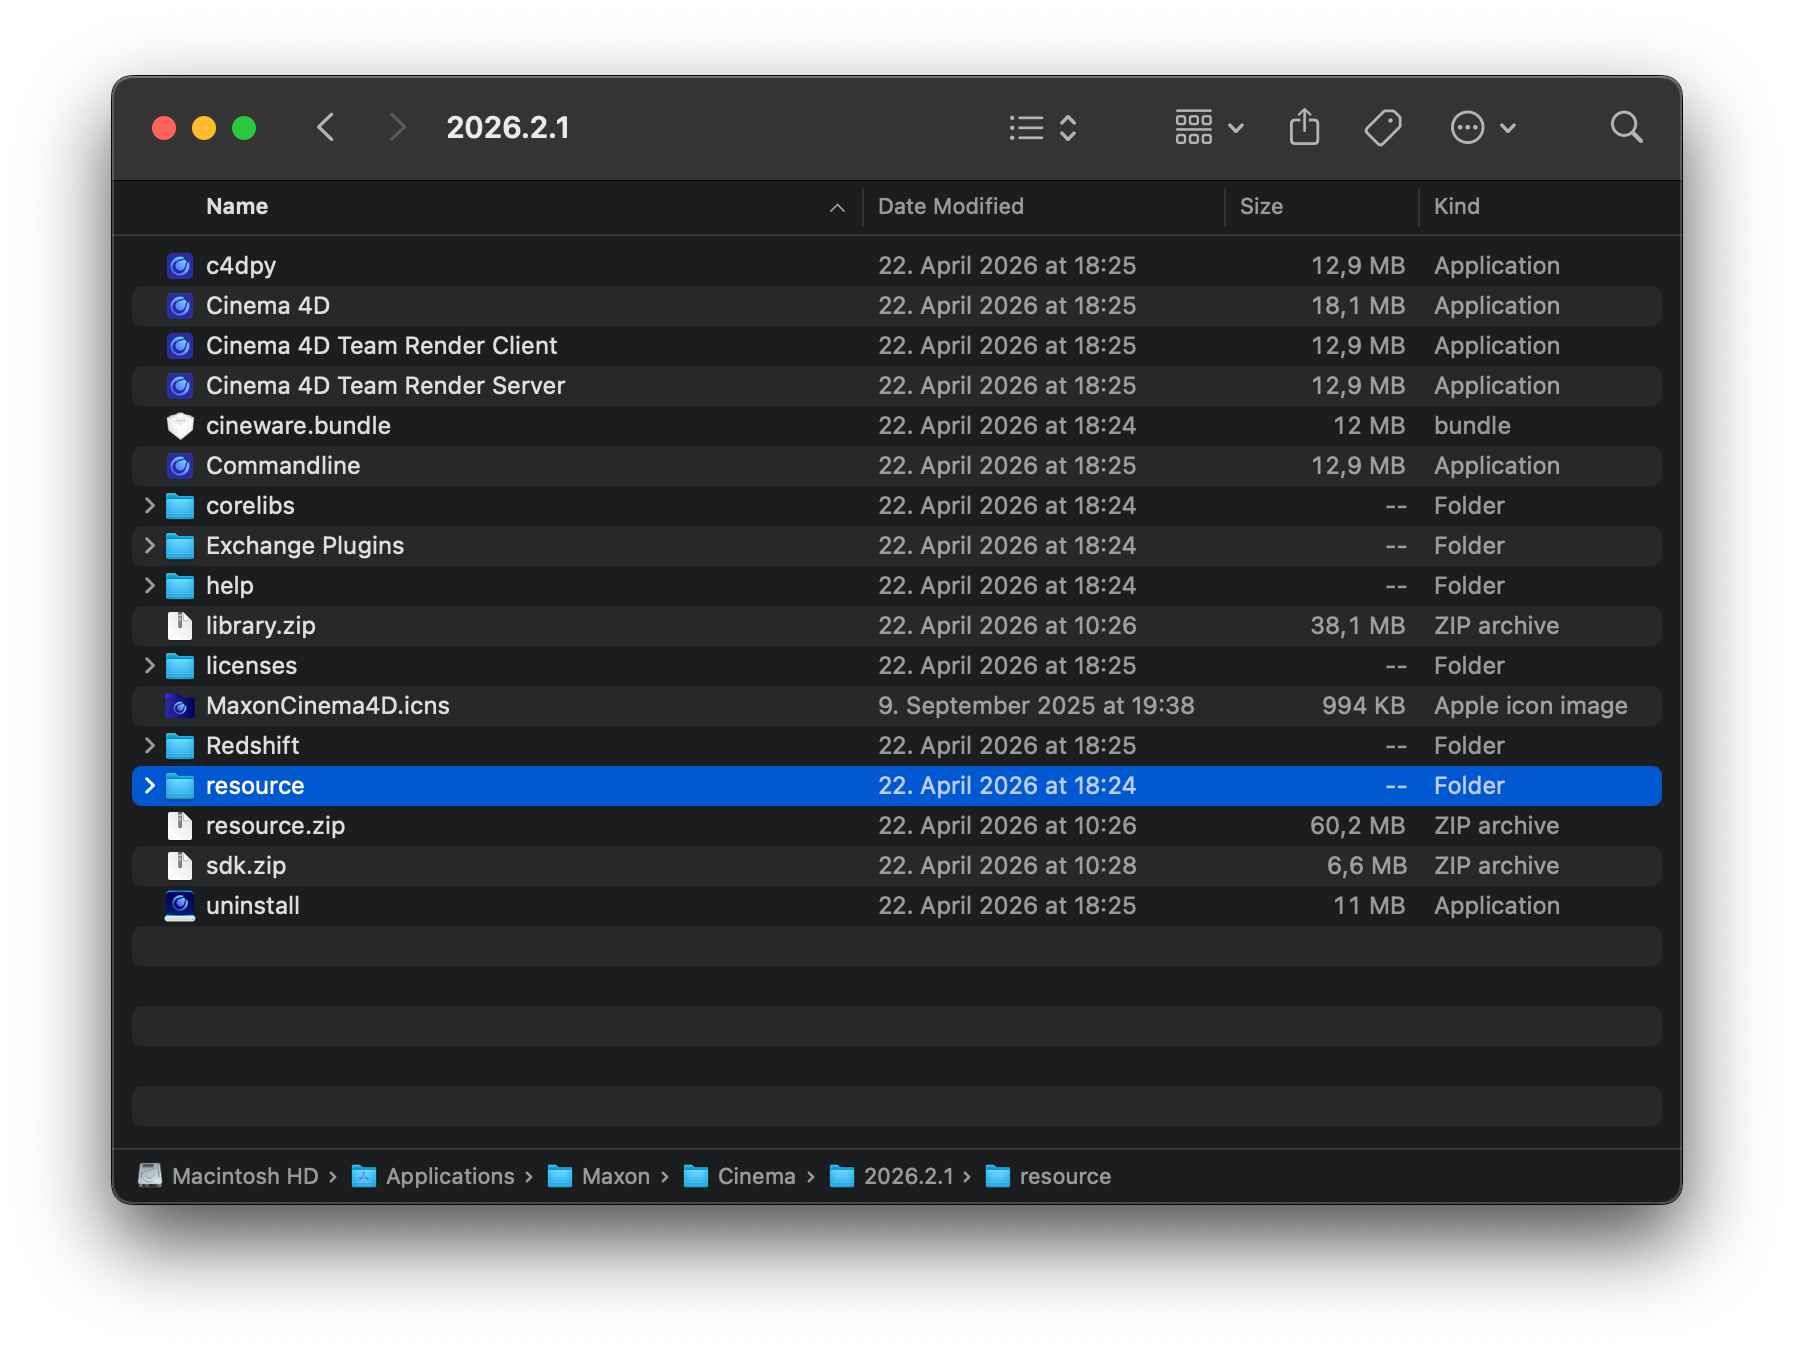This screenshot has height=1352, width=1794.
Task: Click the uninstall application icon
Action: (x=180, y=906)
